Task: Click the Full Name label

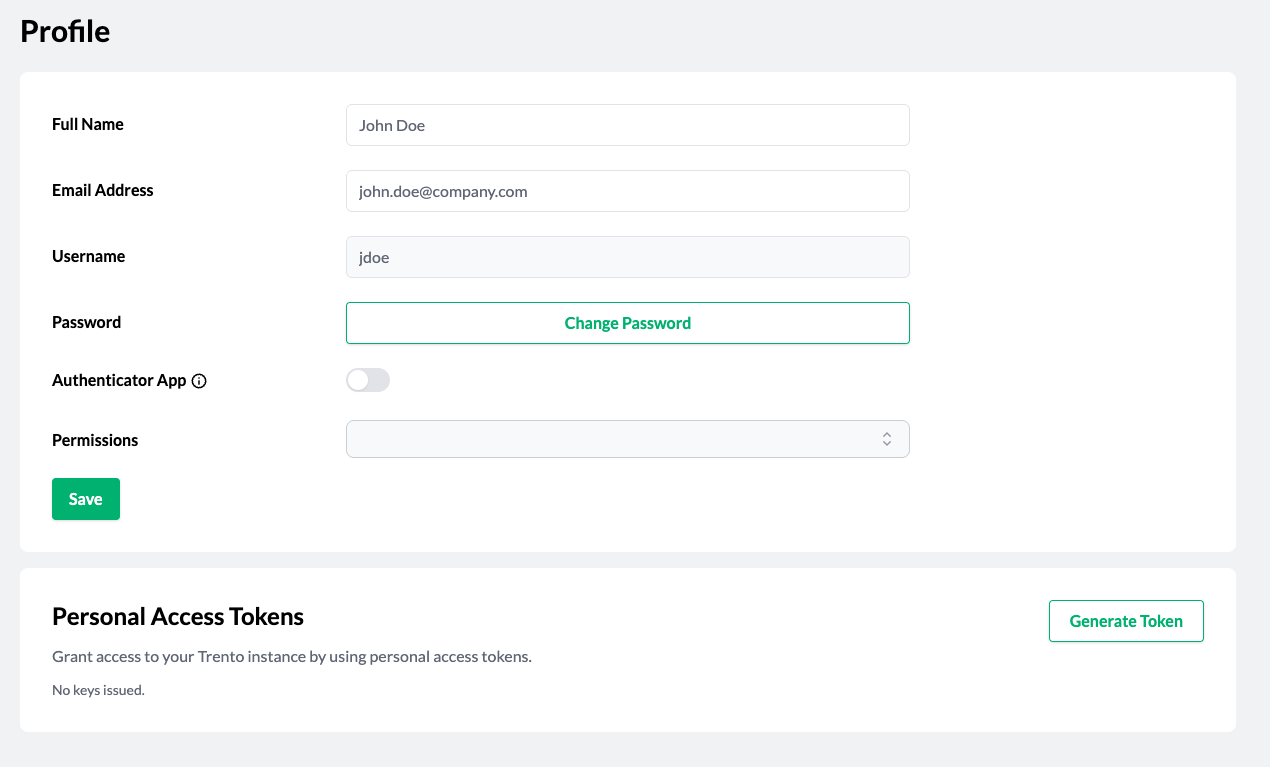Action: coord(88,124)
